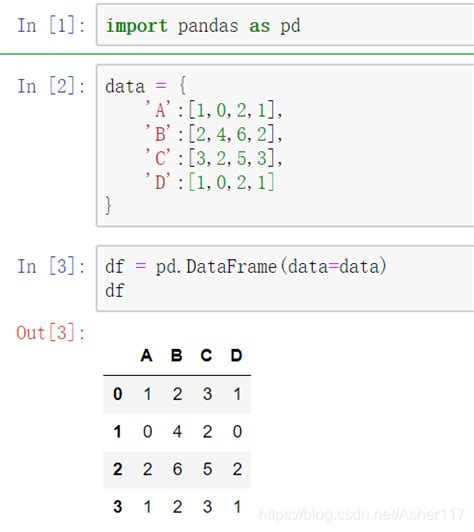Click column header C in output table

206,356
